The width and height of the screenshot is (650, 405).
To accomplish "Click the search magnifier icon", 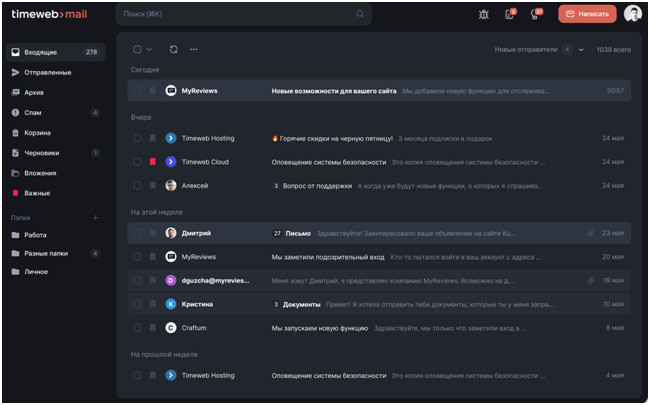I will [360, 14].
